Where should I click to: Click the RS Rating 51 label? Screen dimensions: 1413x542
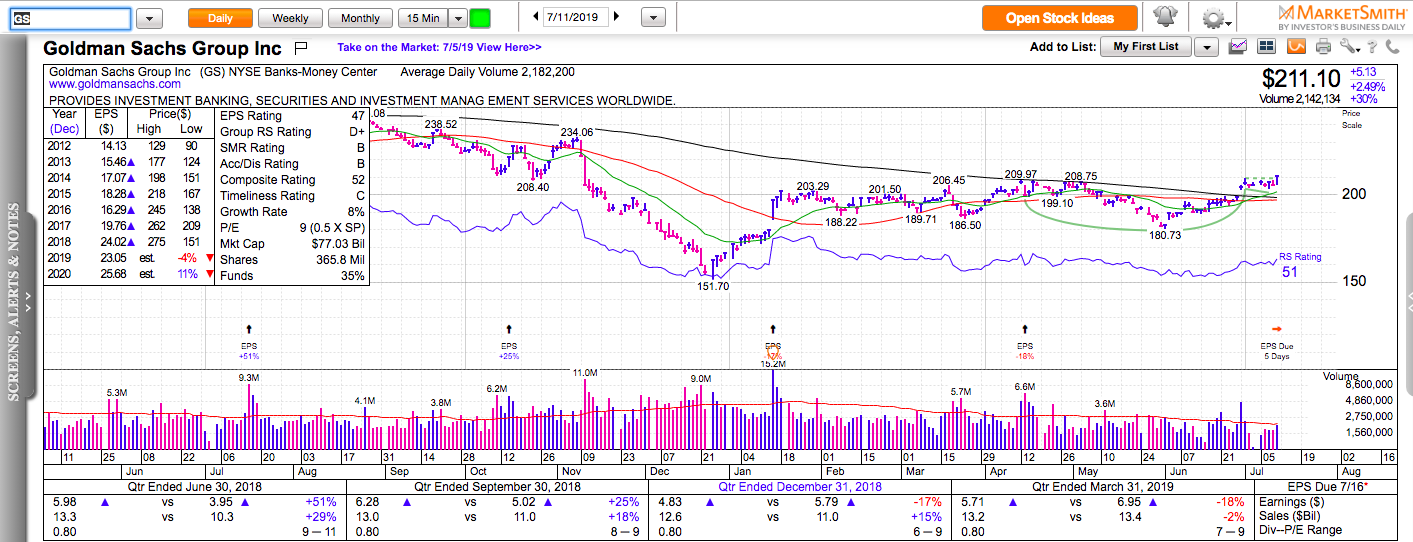(x=1299, y=264)
